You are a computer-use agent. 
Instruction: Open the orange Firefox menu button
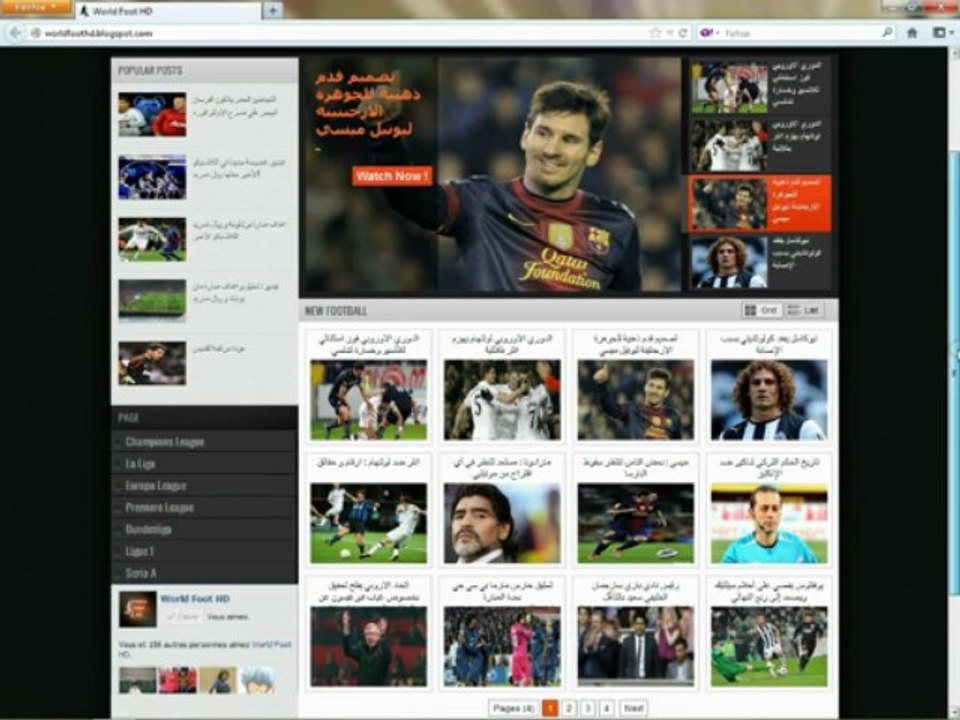tap(36, 7)
